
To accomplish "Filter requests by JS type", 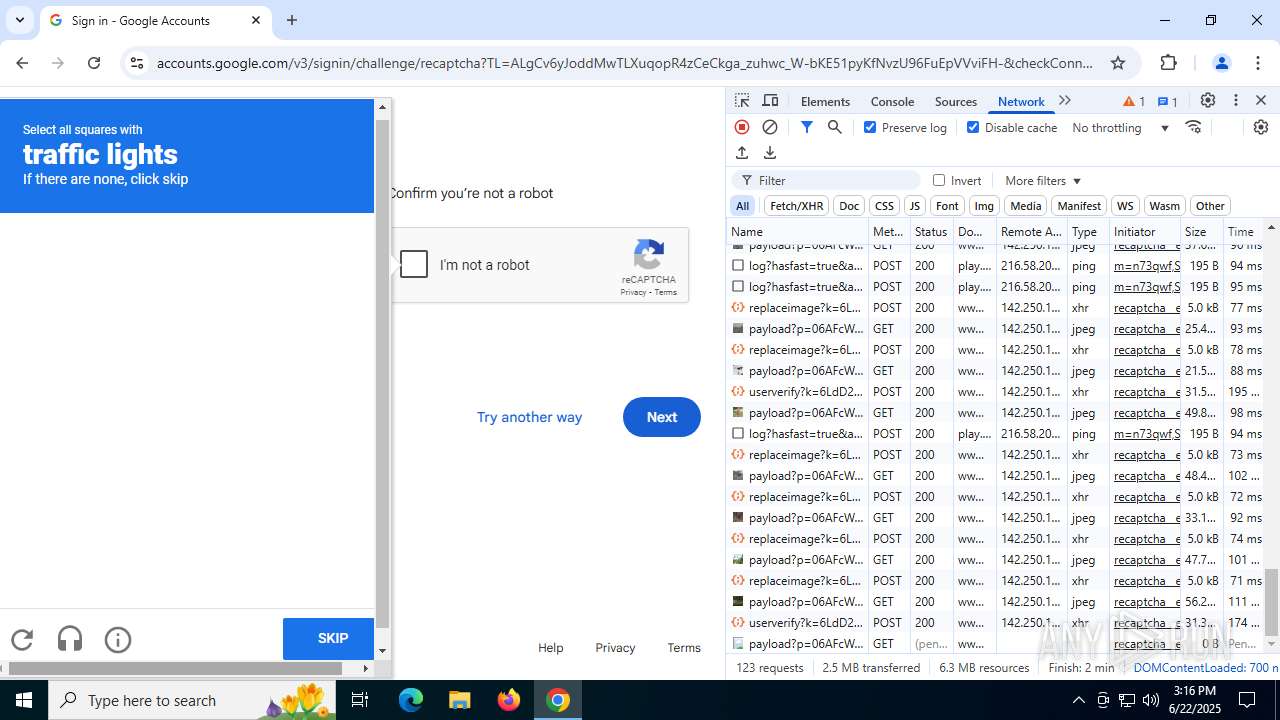I will coord(914,206).
